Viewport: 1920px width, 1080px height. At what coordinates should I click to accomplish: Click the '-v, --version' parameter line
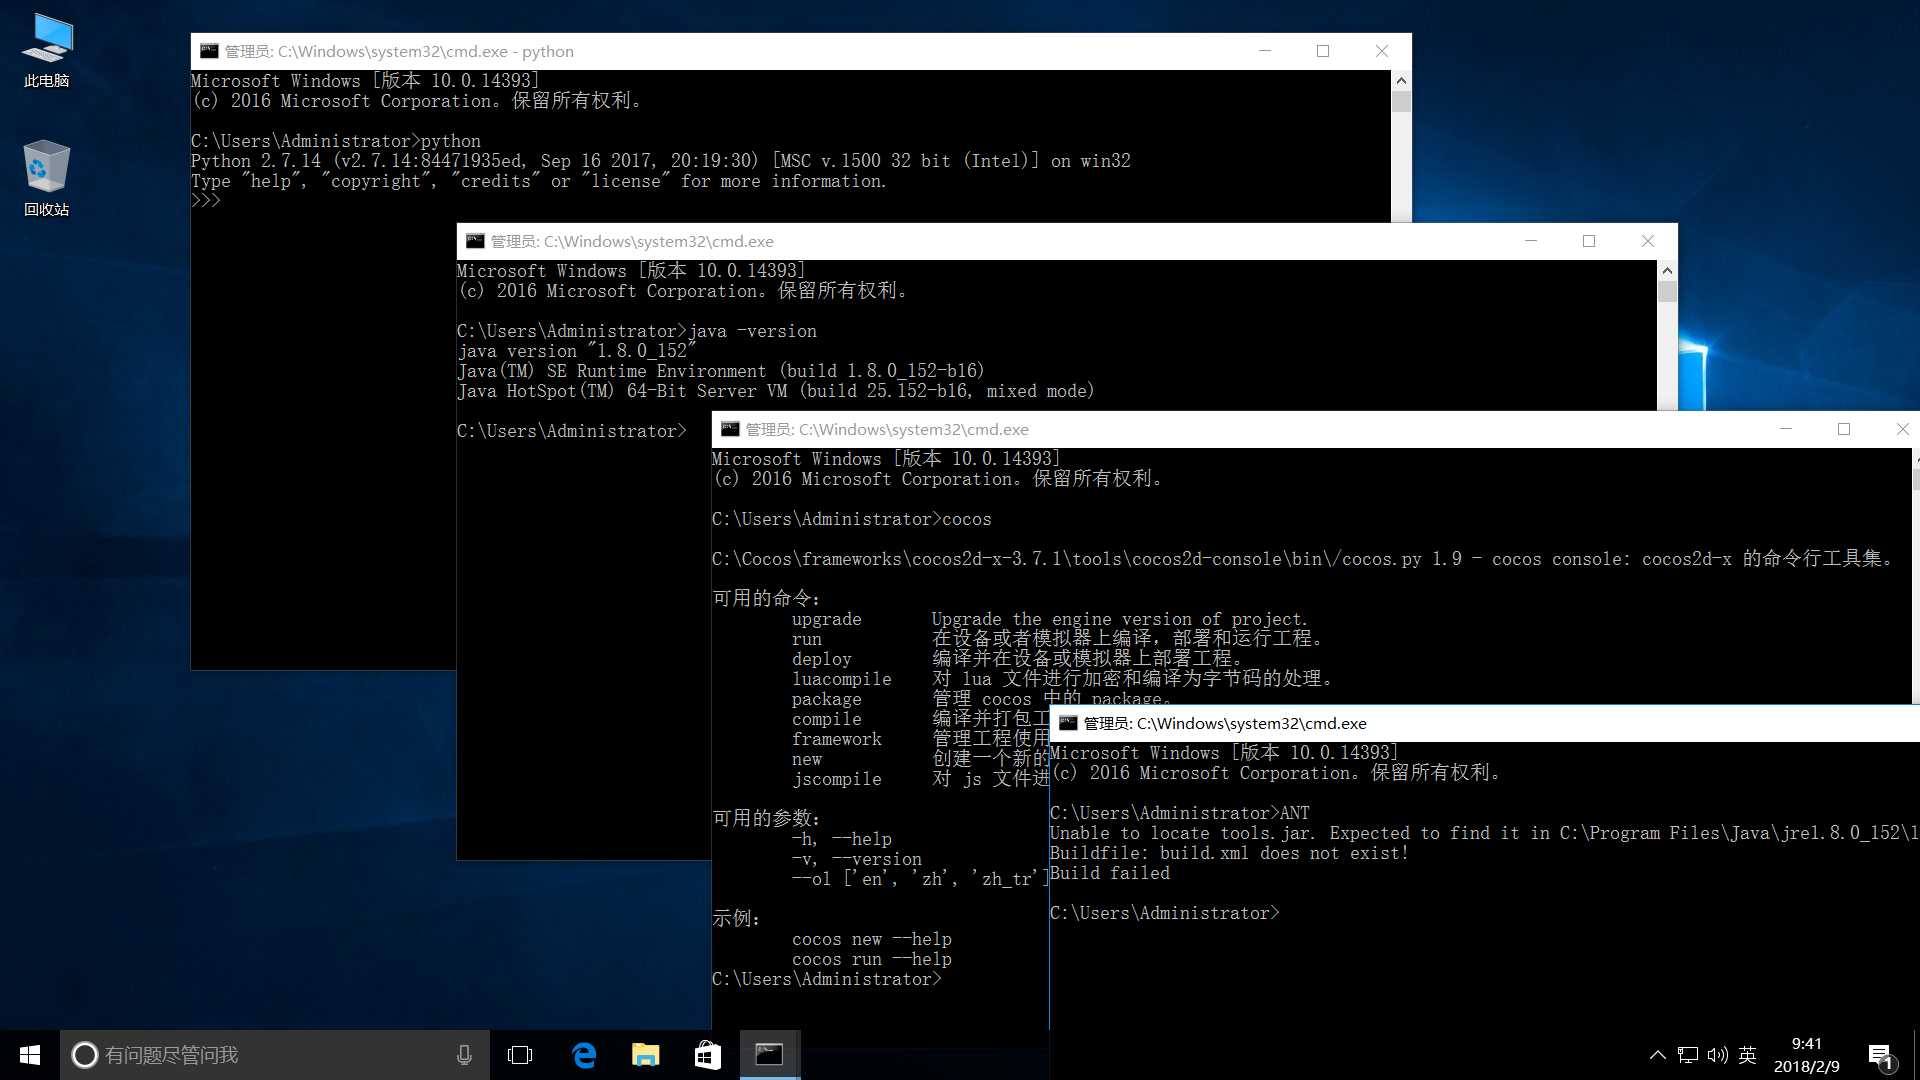(857, 859)
